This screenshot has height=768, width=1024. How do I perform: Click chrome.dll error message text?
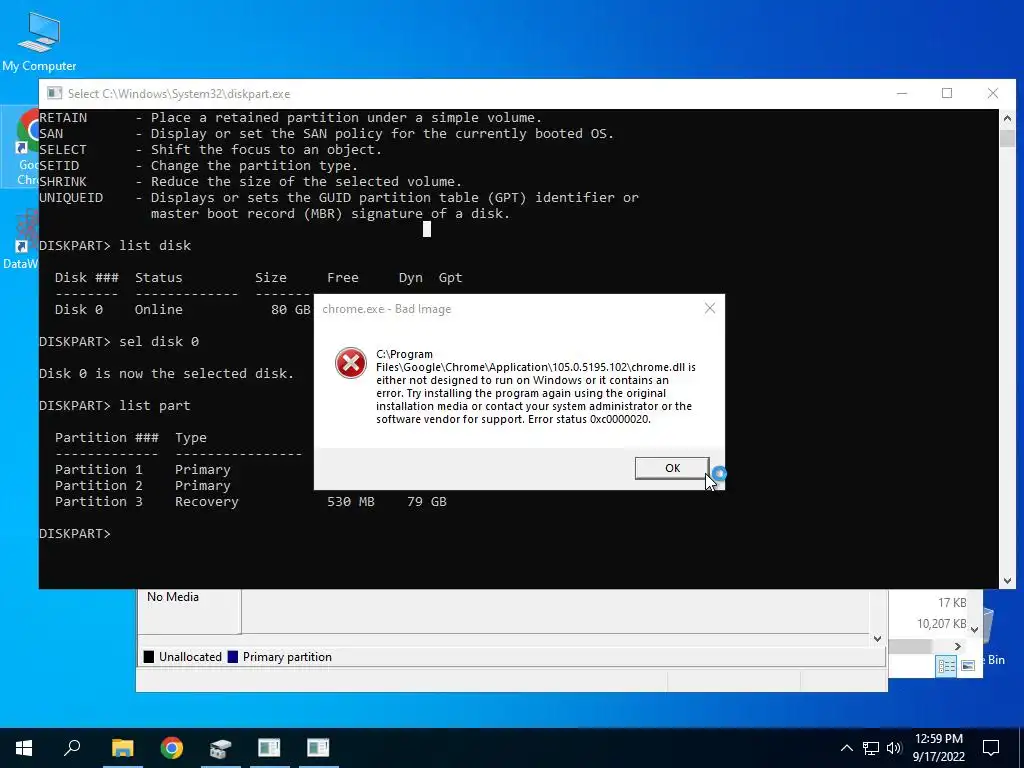click(536, 387)
